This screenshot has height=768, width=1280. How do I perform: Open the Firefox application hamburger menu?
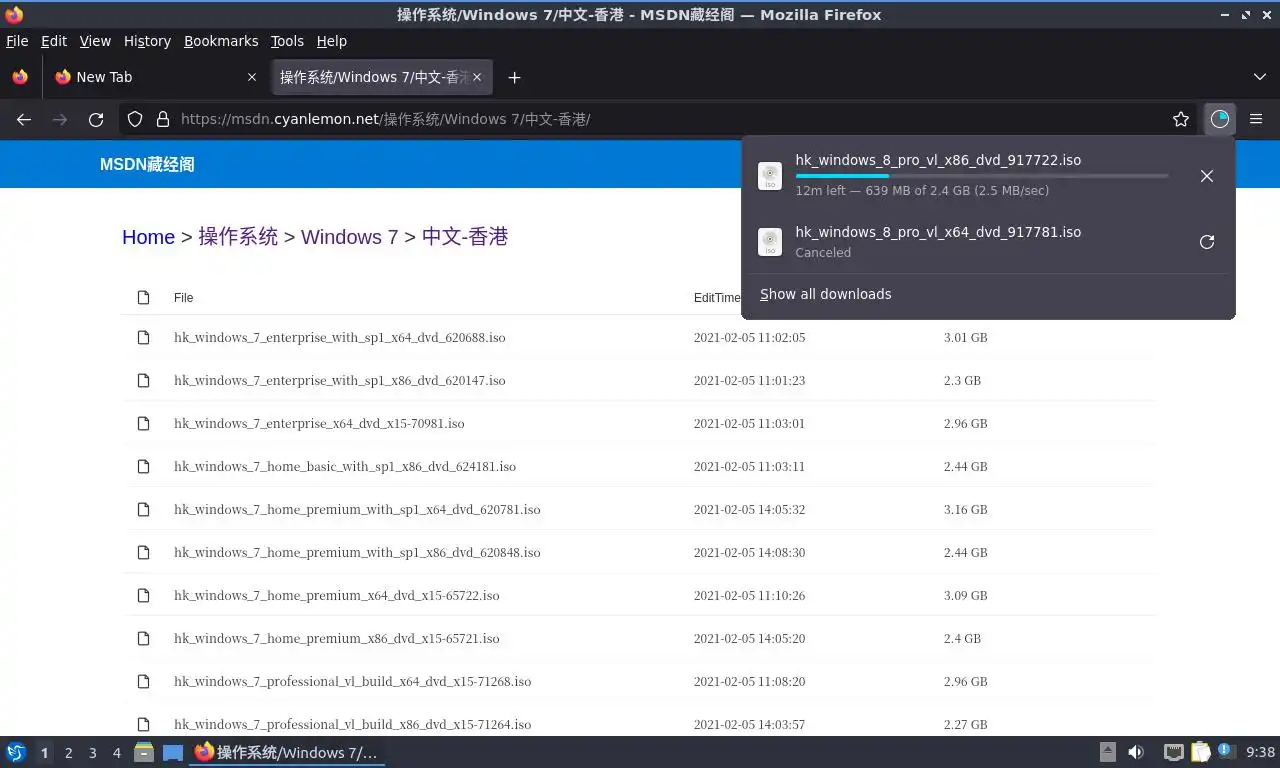(1256, 119)
